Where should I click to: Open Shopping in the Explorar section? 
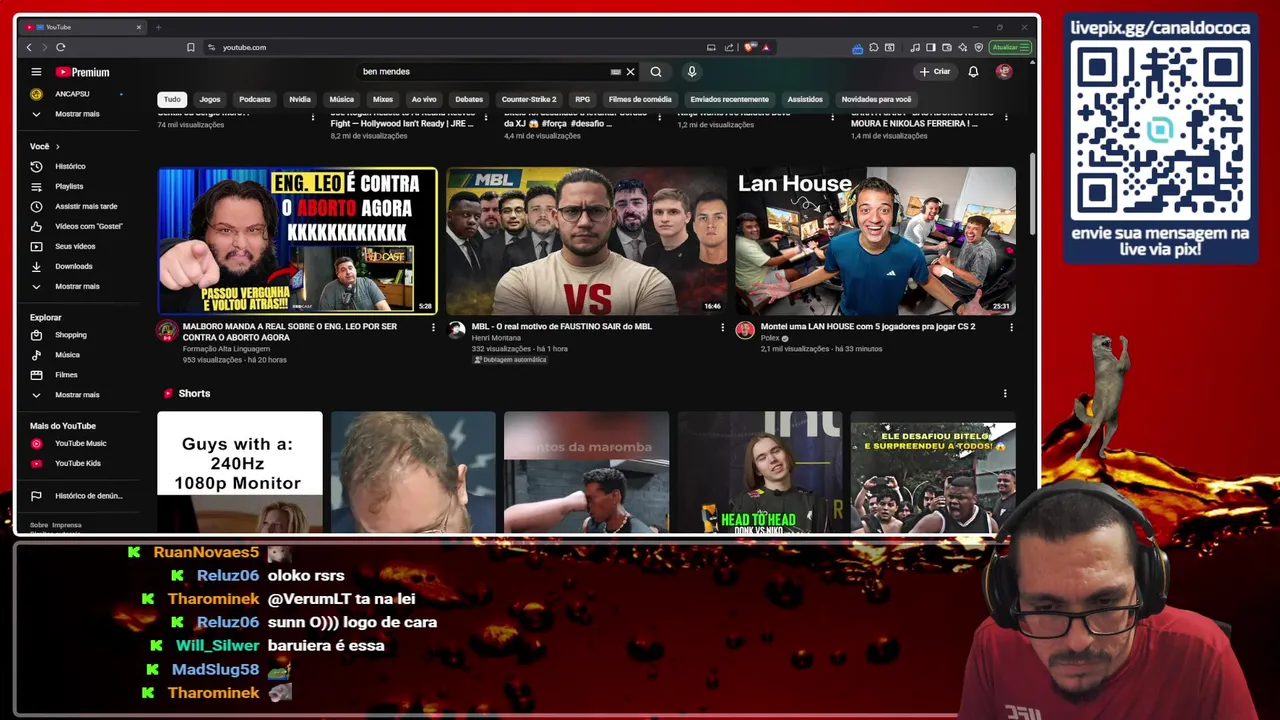[x=73, y=335]
